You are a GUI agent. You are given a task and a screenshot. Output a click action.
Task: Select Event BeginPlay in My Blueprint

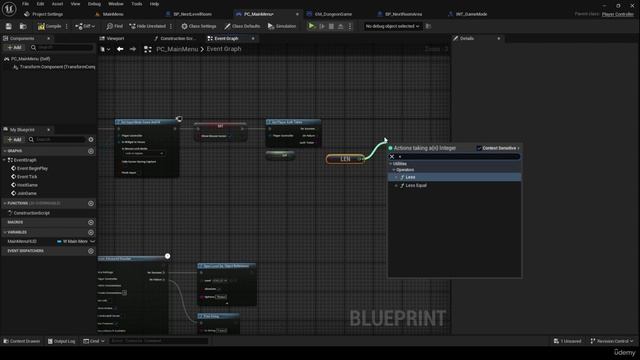[29, 169]
